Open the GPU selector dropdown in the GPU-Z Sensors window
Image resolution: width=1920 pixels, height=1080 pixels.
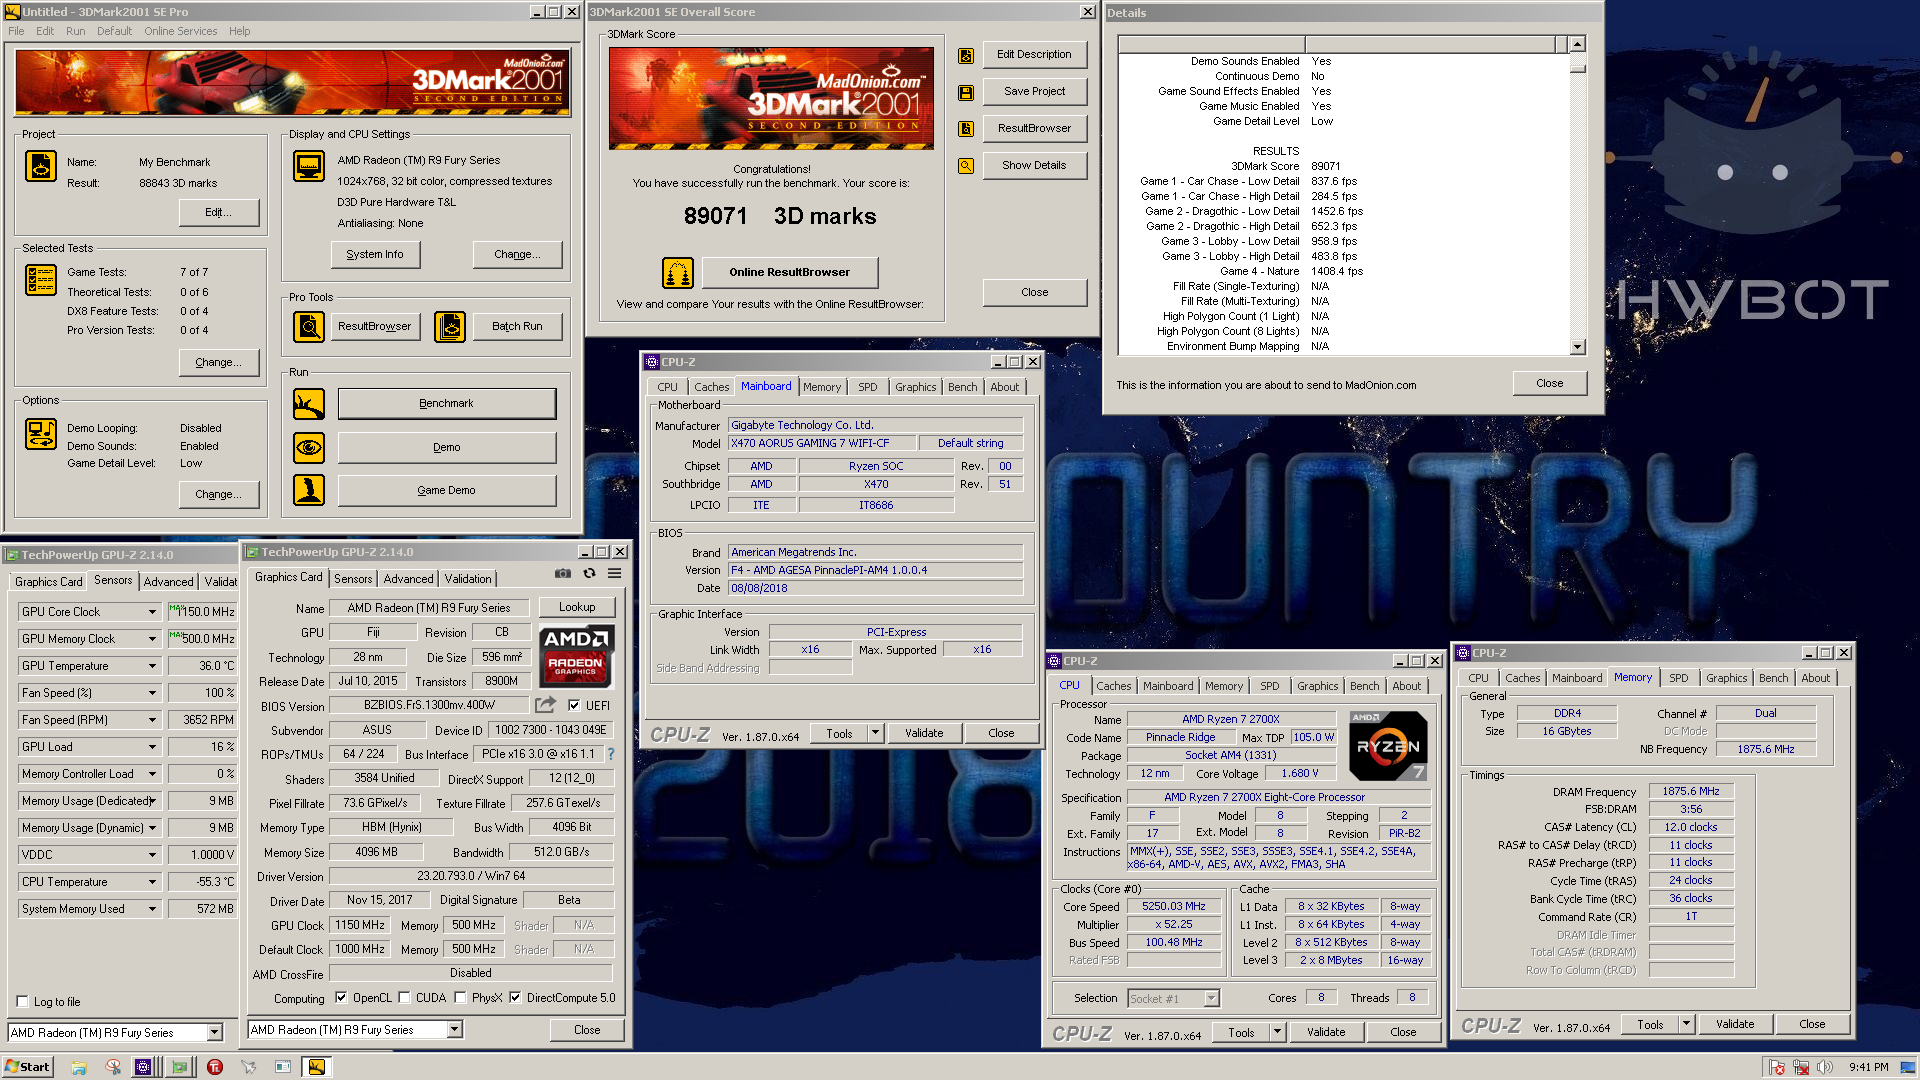click(214, 1032)
